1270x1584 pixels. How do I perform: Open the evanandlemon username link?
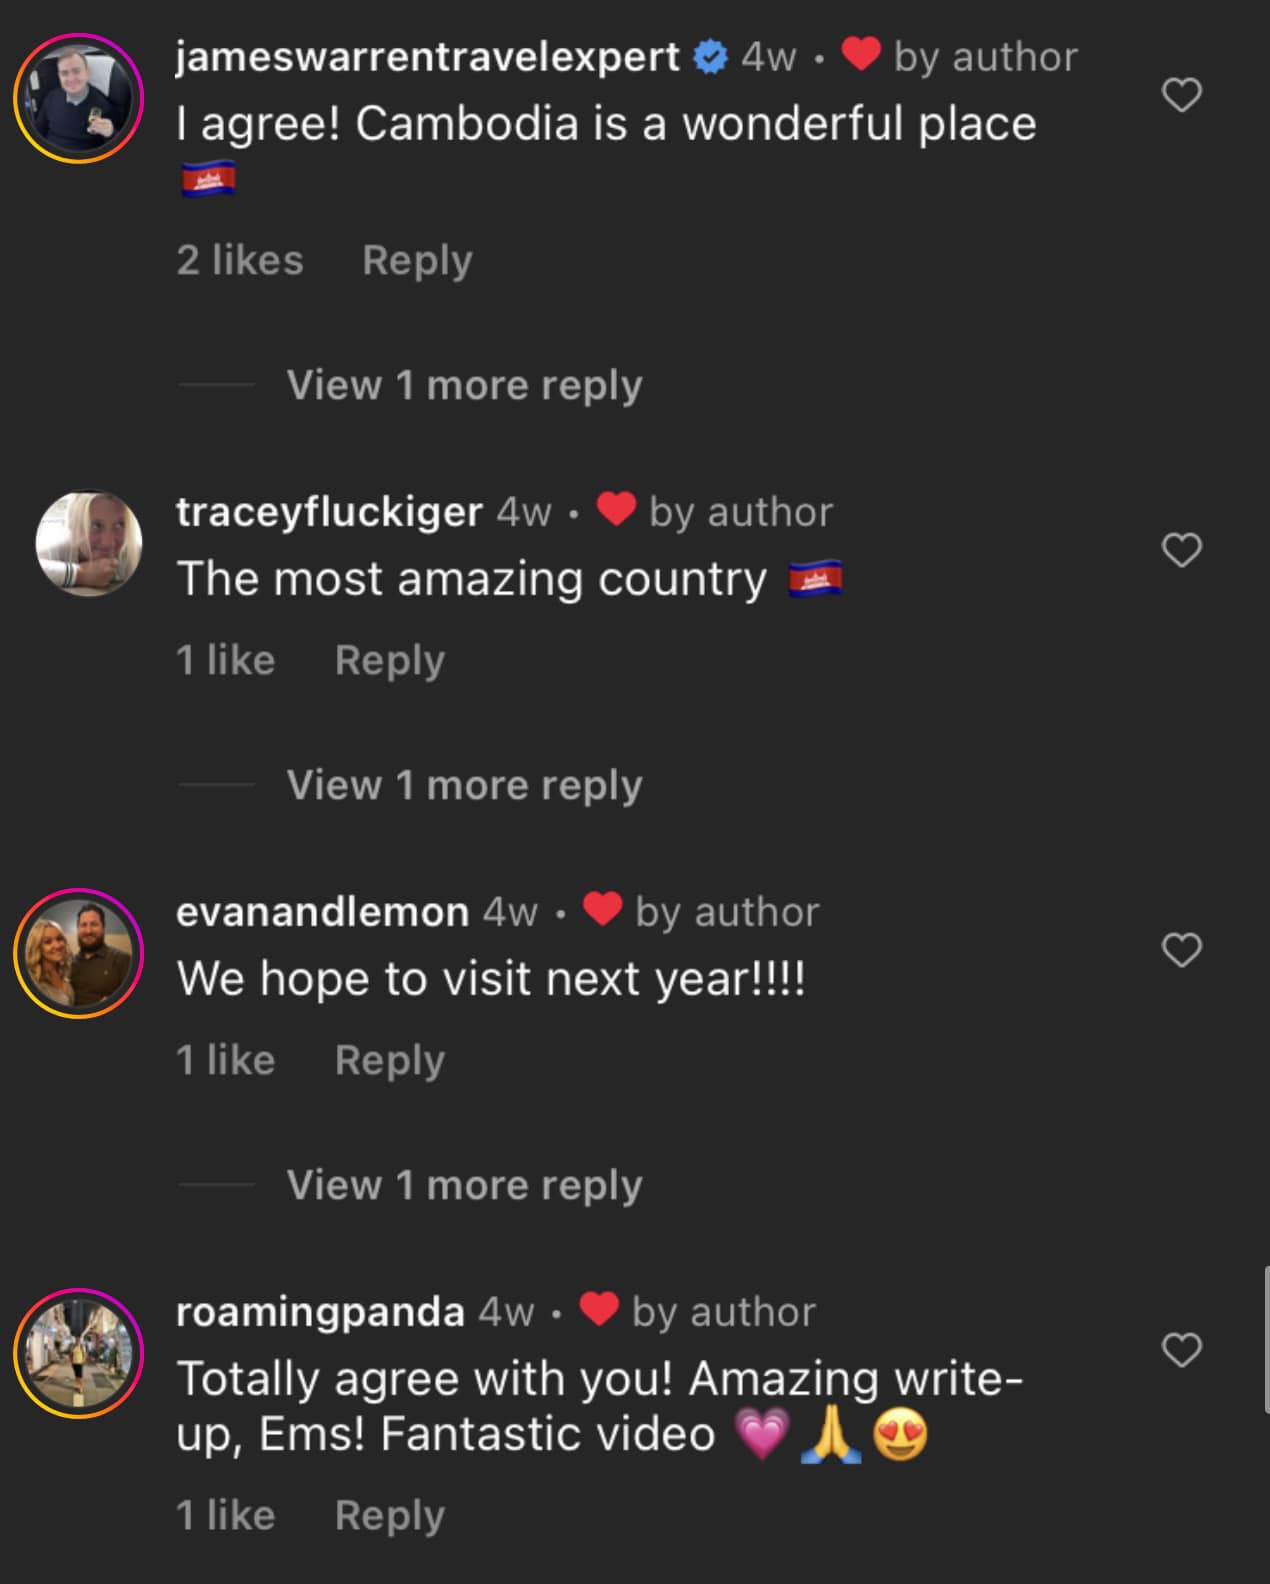322,912
